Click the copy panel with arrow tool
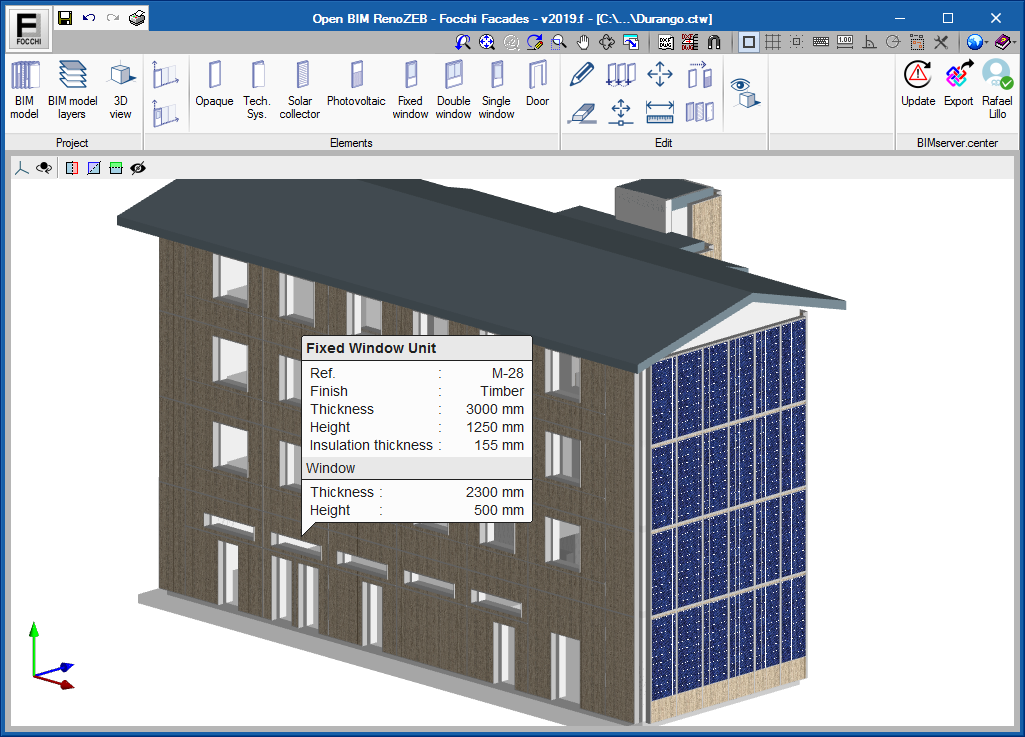The height and width of the screenshot is (737, 1025). pyautogui.click(x=699, y=75)
